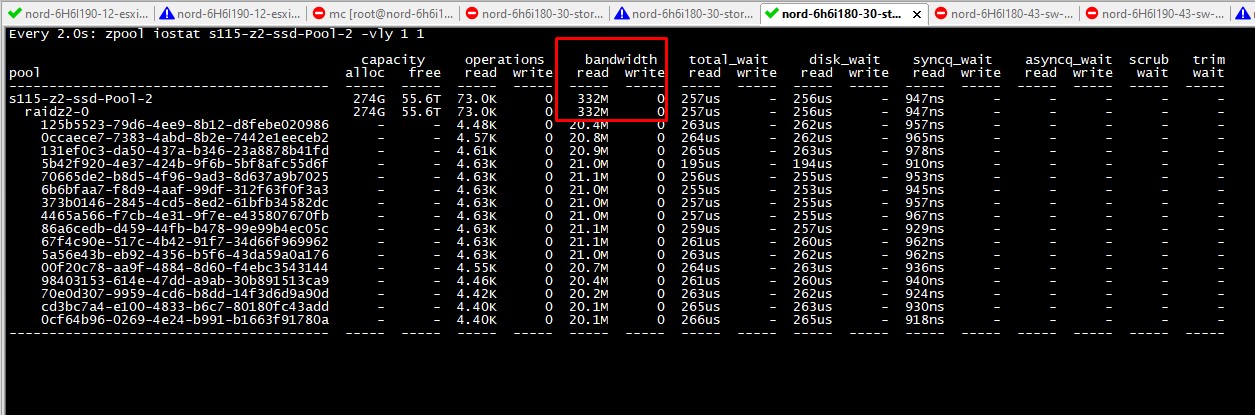The image size is (1255, 415).
Task: Click the 4.48K read operations value
Action: [477, 125]
